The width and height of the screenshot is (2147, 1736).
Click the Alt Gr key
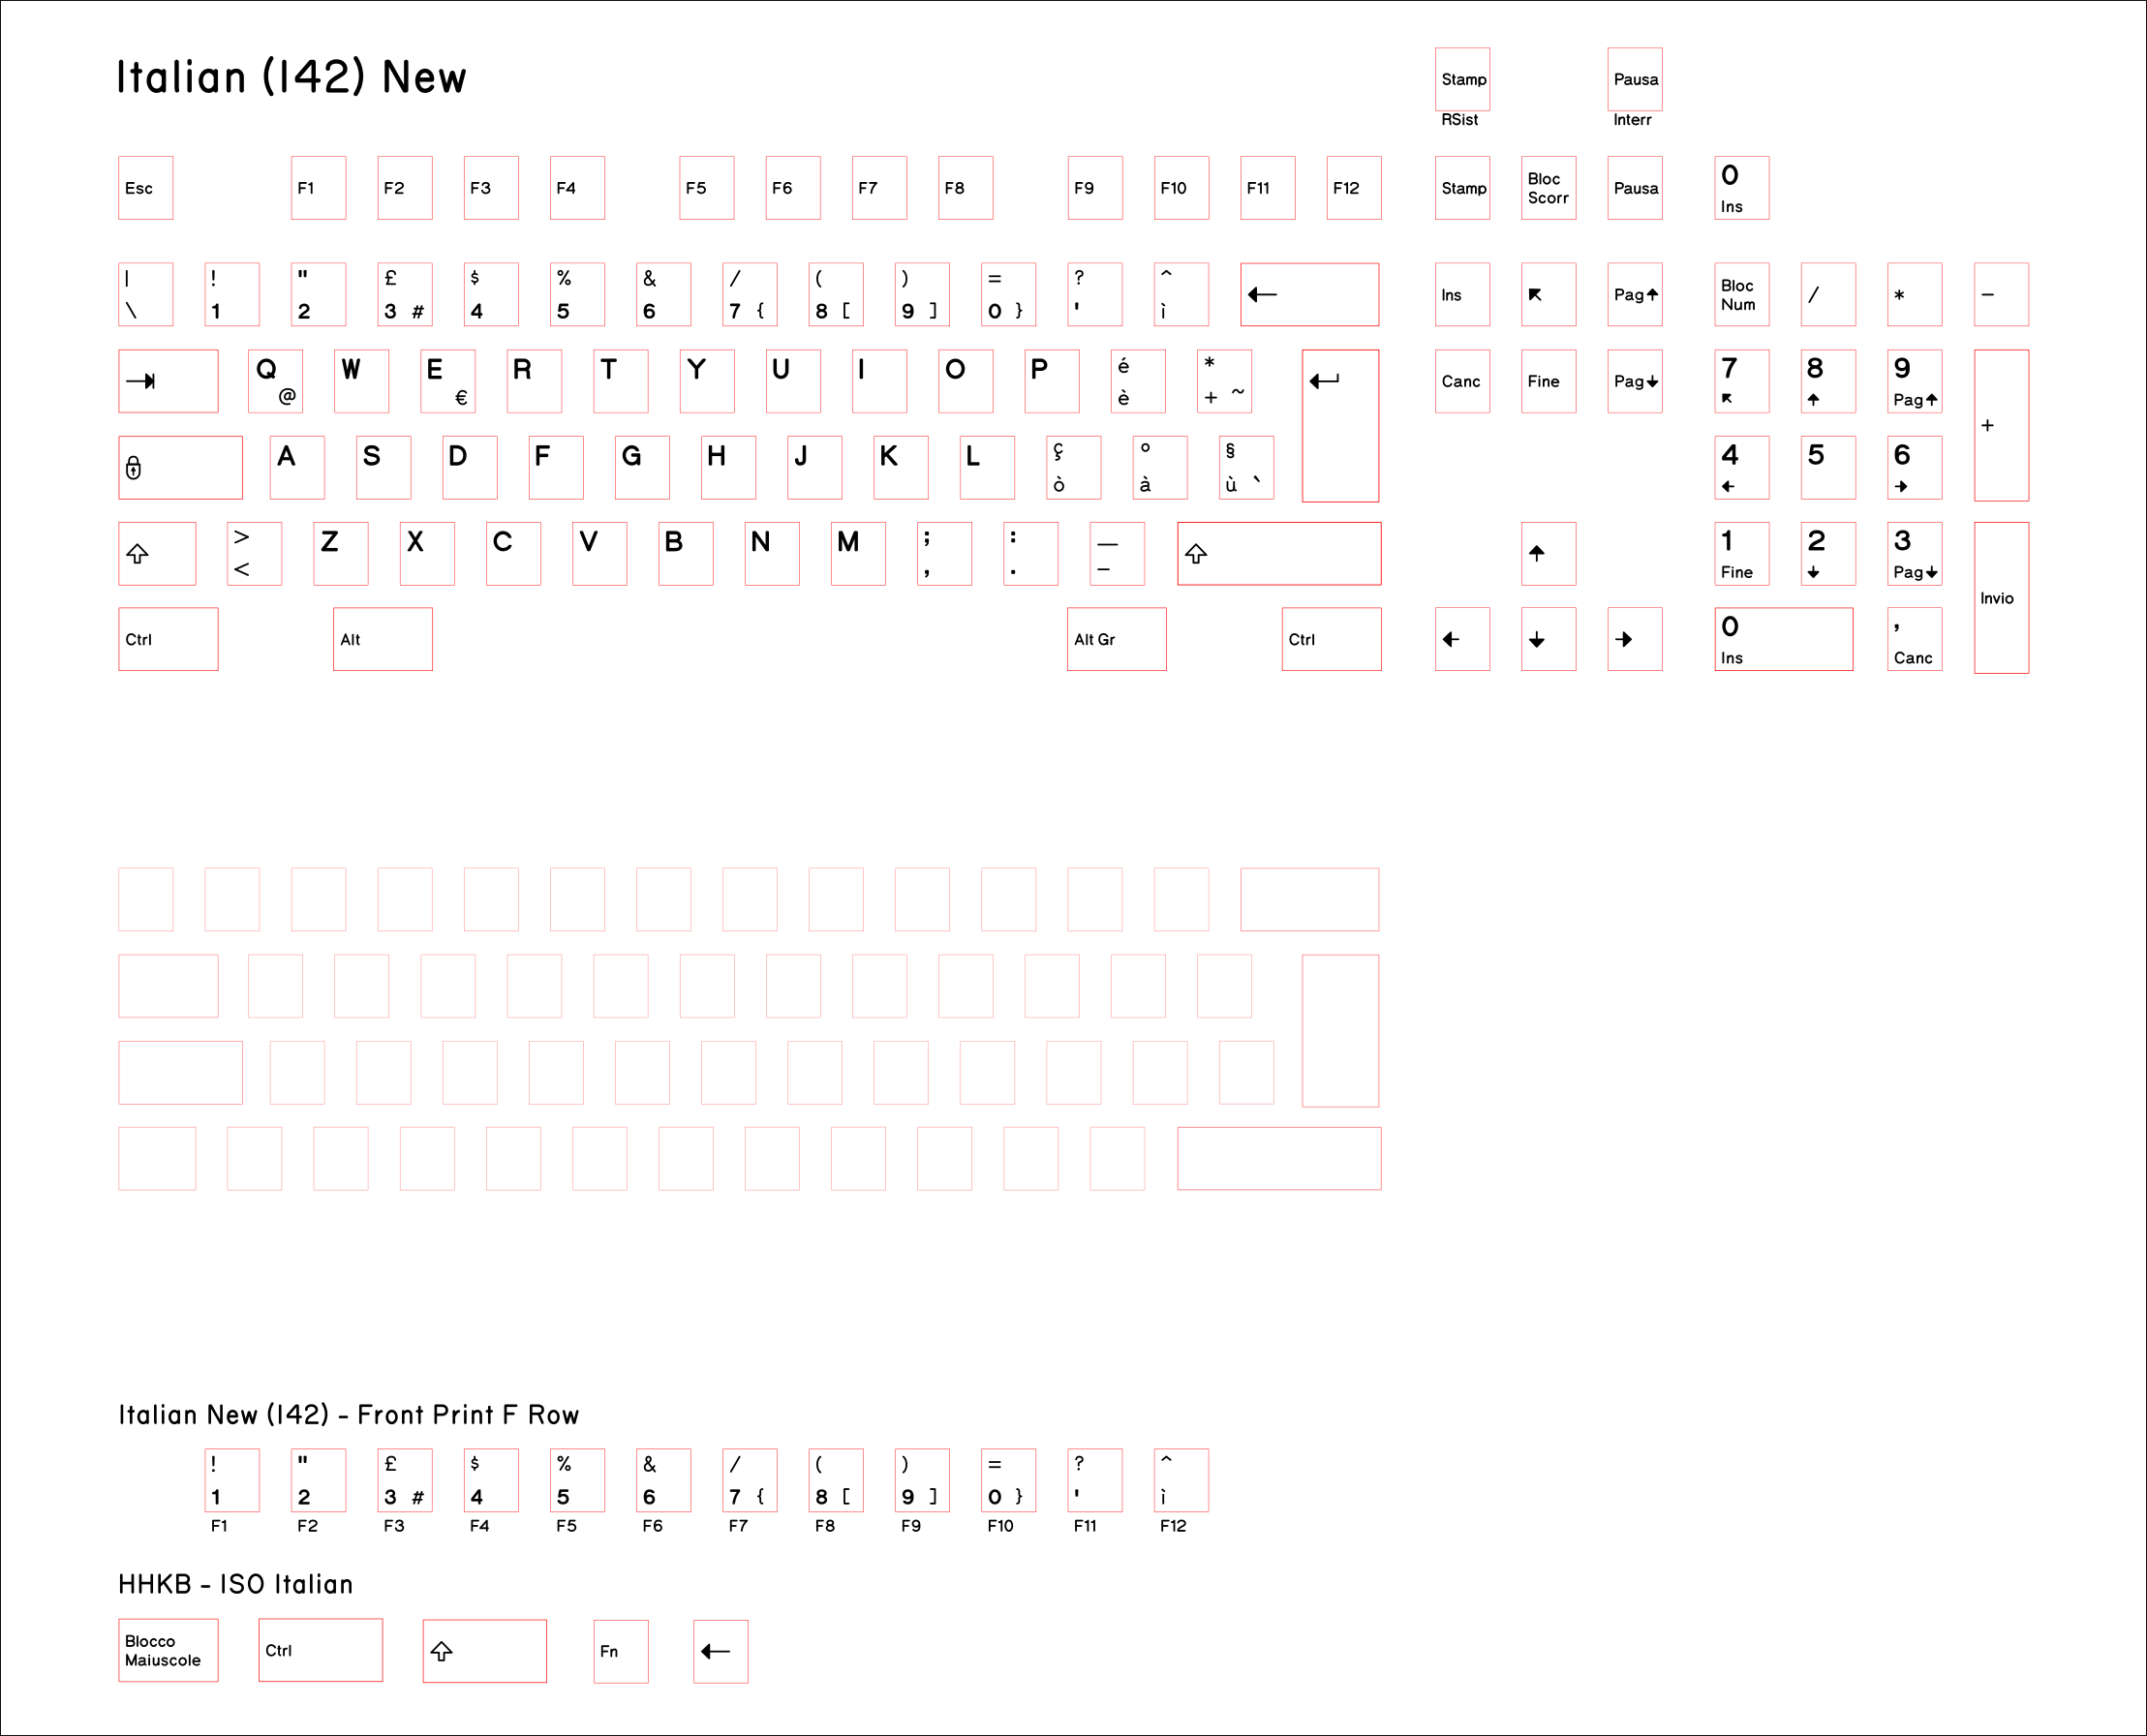pyautogui.click(x=1116, y=639)
